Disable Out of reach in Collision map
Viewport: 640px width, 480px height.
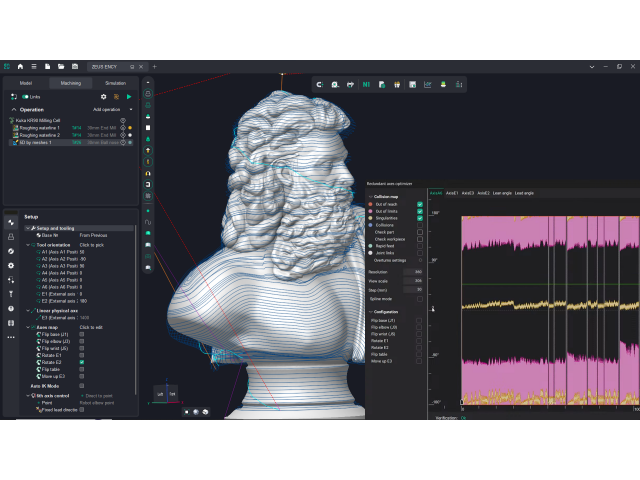point(420,204)
